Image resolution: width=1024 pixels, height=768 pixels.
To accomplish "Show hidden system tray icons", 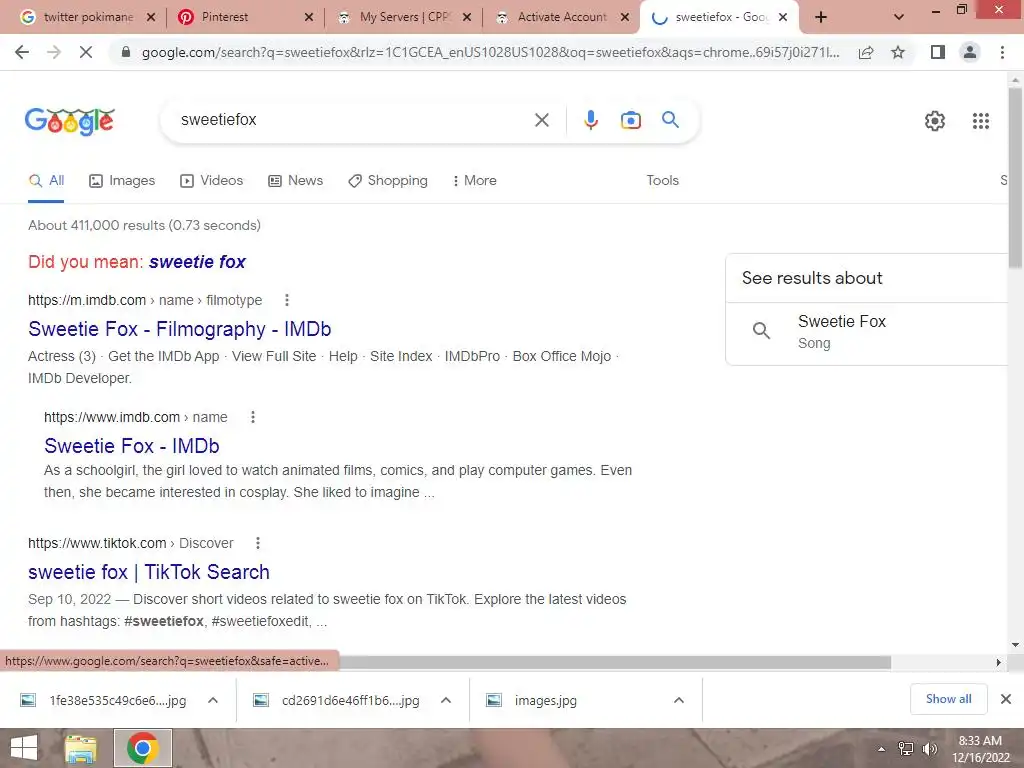I will 882,749.
